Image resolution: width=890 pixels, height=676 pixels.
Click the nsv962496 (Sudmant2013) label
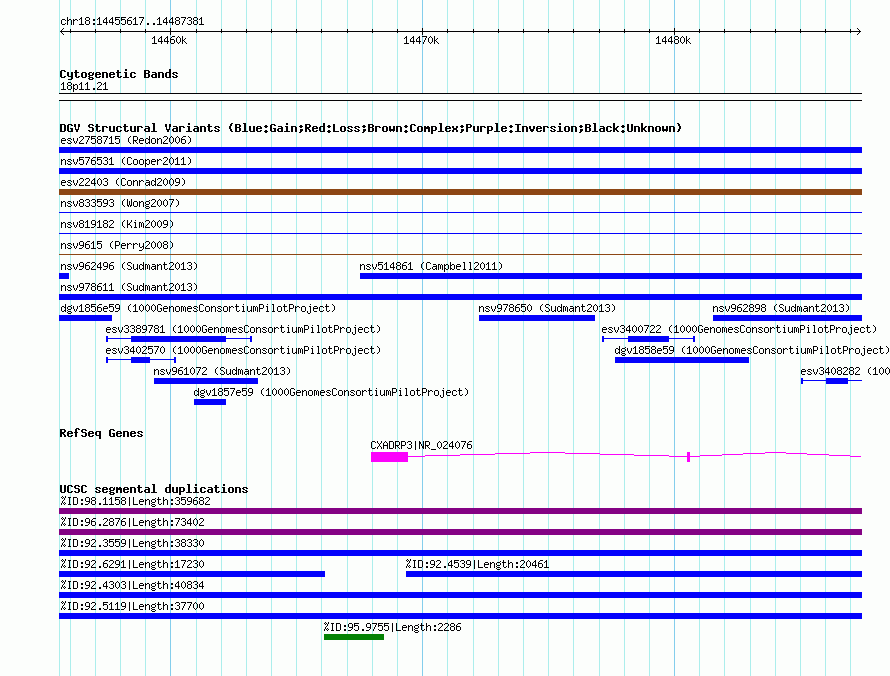(x=129, y=266)
